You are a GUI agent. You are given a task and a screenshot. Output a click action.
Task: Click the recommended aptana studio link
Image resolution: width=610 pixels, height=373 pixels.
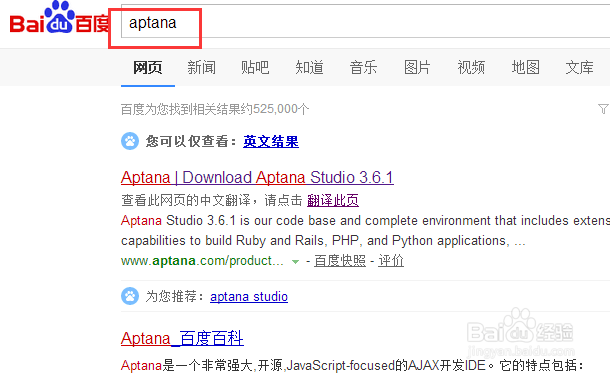coord(249,297)
